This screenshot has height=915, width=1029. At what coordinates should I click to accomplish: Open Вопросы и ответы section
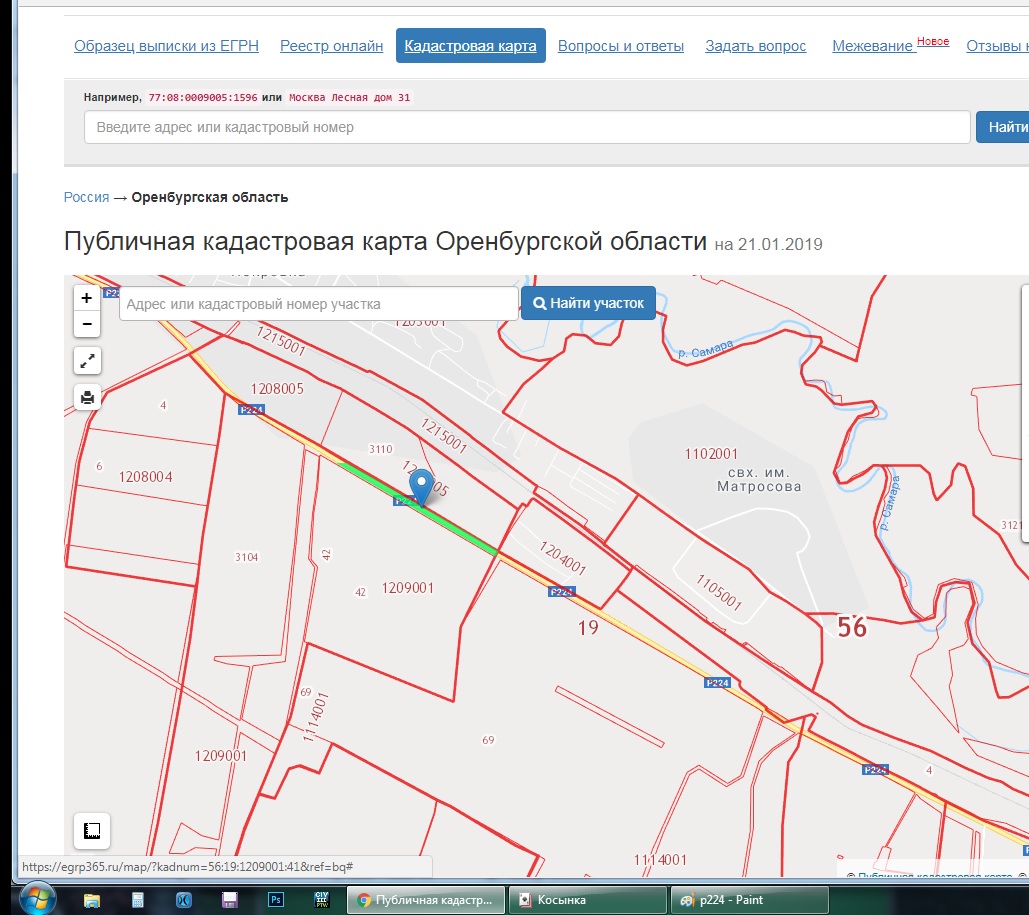click(620, 46)
